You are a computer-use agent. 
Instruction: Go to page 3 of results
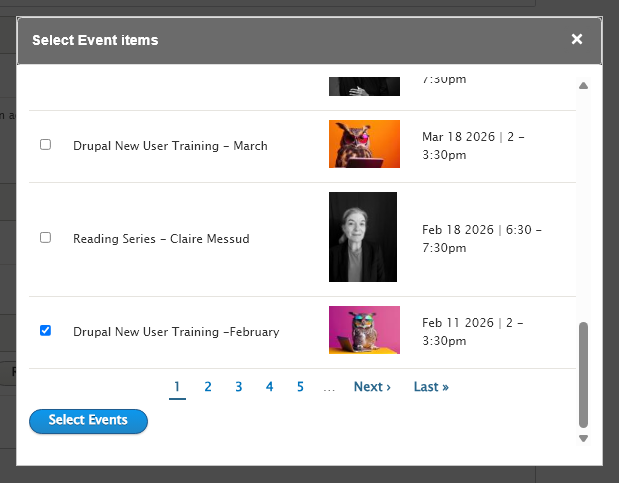(239, 387)
